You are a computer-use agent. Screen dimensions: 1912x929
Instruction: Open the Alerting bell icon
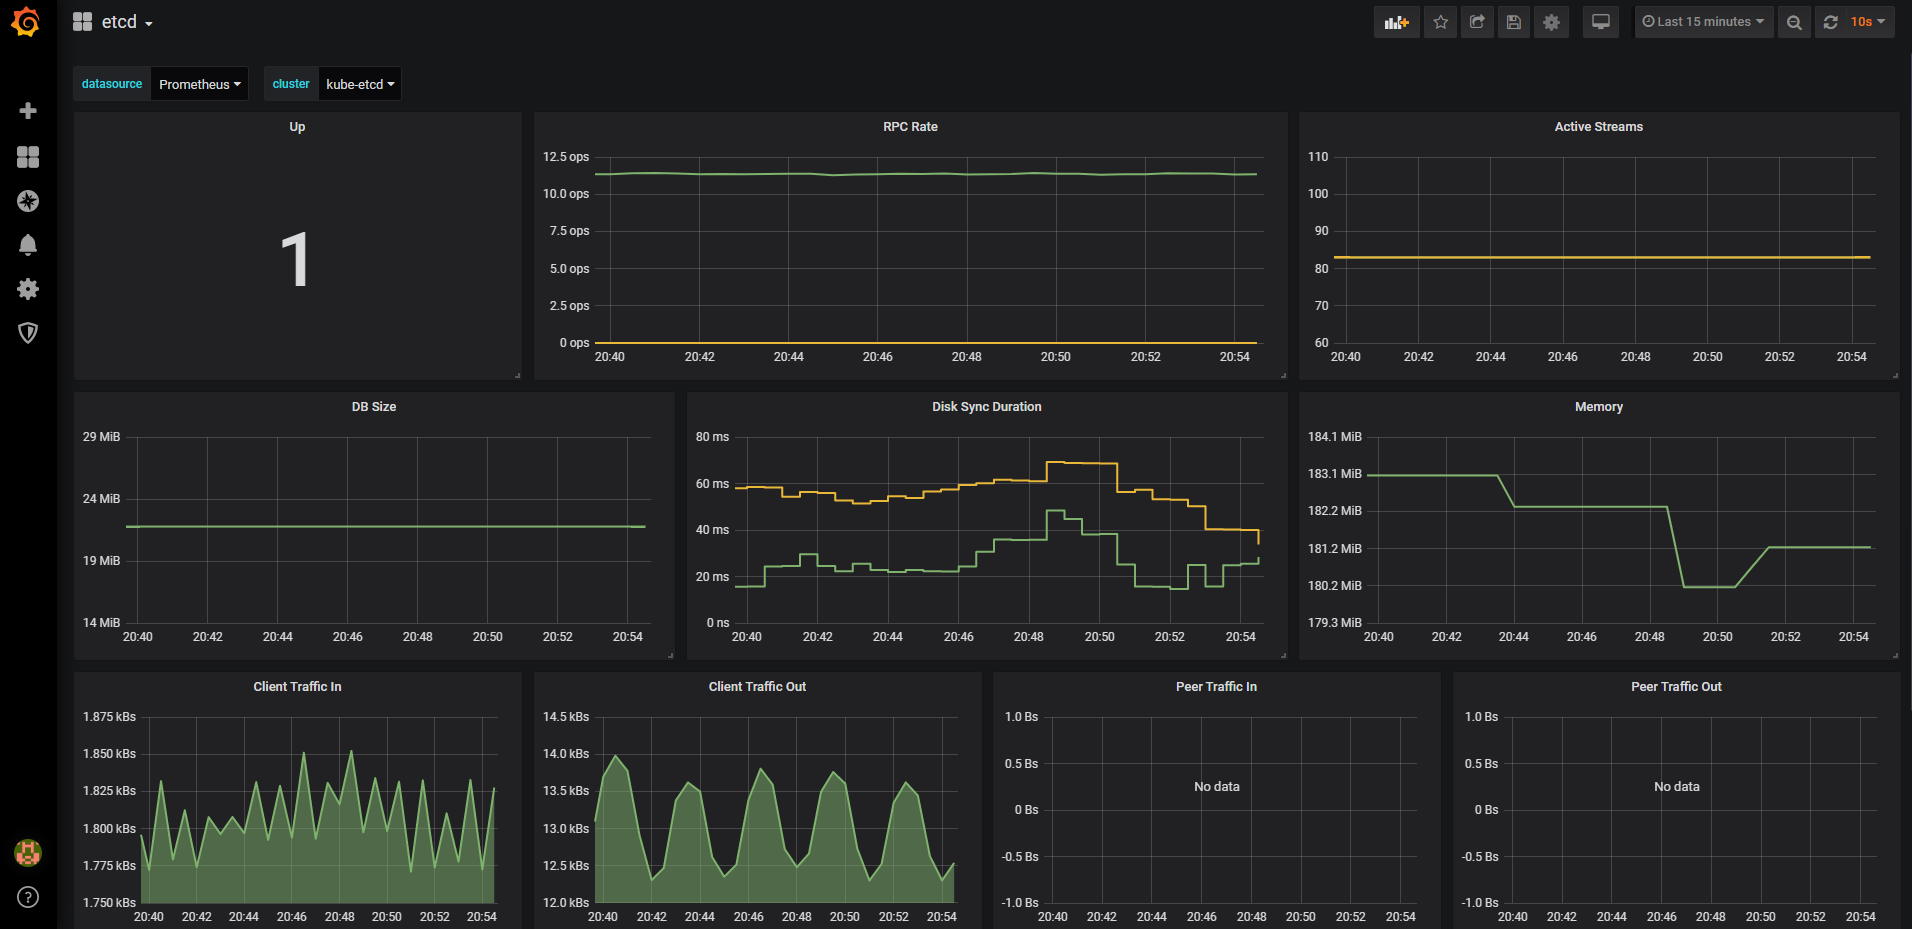coord(28,245)
